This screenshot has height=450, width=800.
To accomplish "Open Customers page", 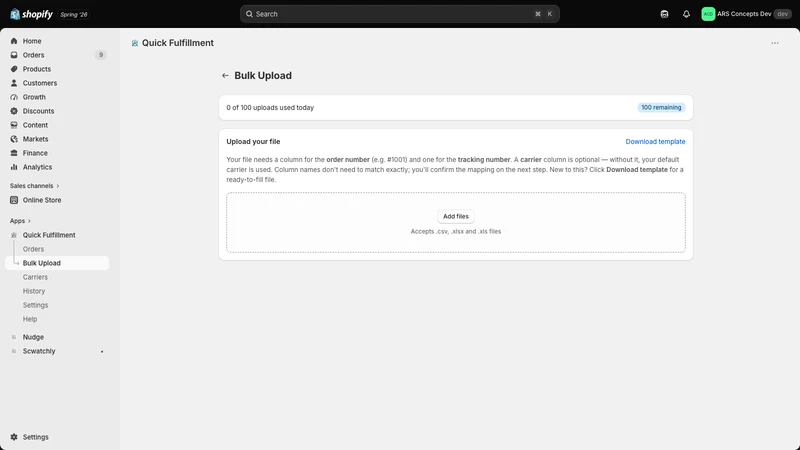I will [x=40, y=83].
